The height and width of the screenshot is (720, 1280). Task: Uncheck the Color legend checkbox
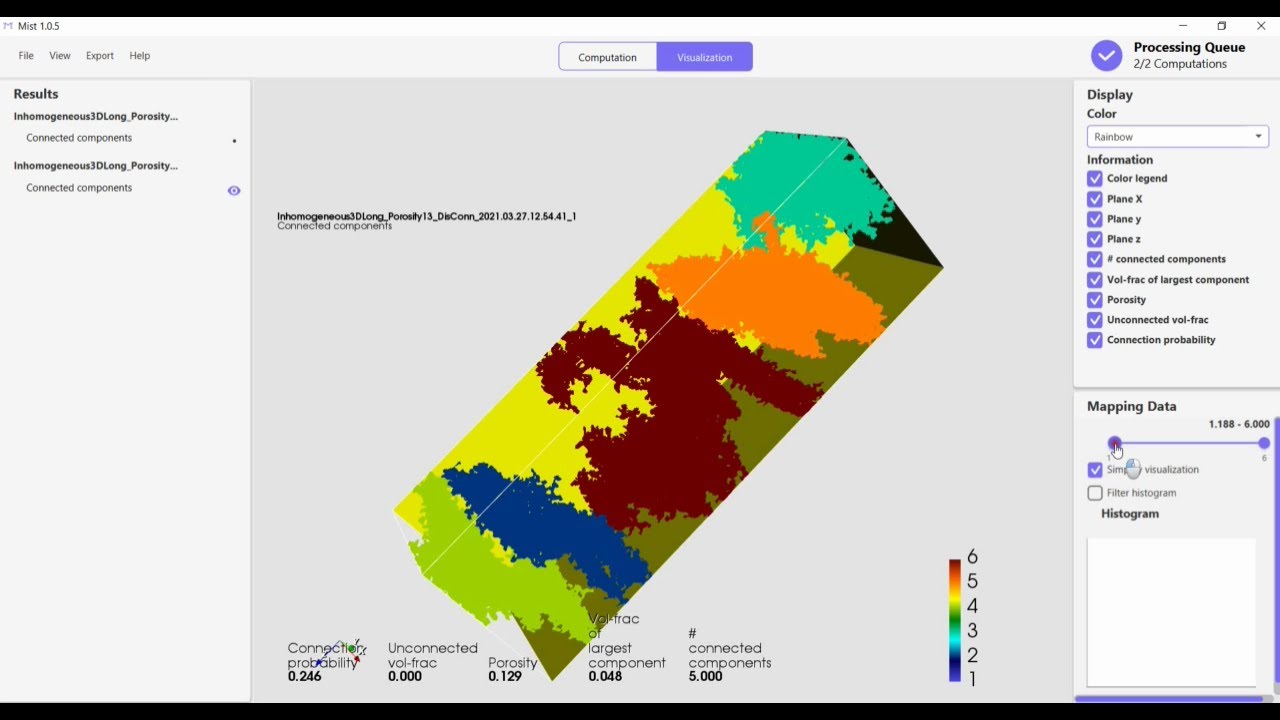tap(1095, 179)
